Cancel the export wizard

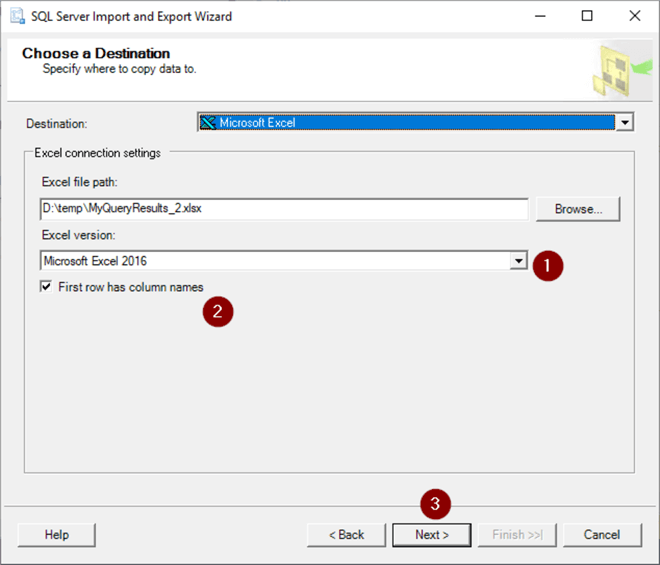point(602,535)
